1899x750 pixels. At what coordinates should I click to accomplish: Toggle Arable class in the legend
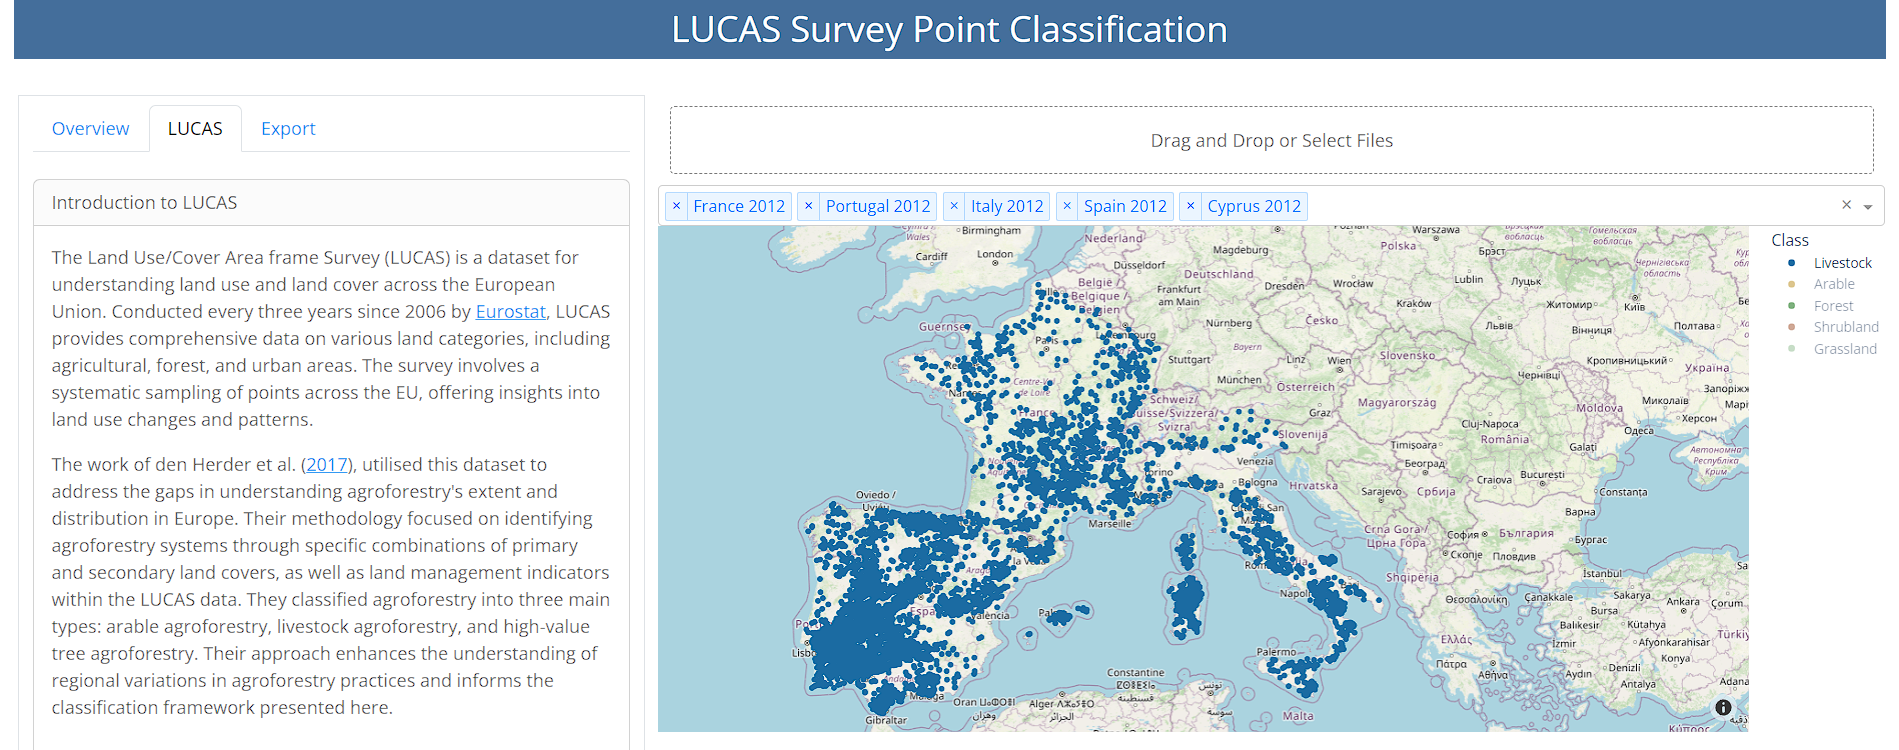click(x=1834, y=284)
